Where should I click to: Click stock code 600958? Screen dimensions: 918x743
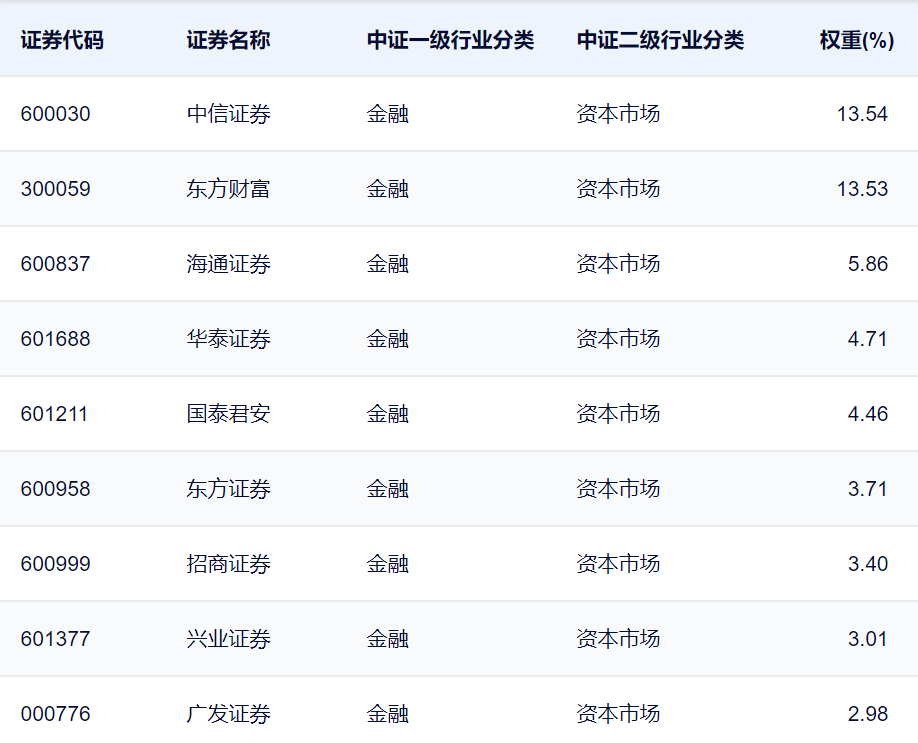tap(56, 488)
